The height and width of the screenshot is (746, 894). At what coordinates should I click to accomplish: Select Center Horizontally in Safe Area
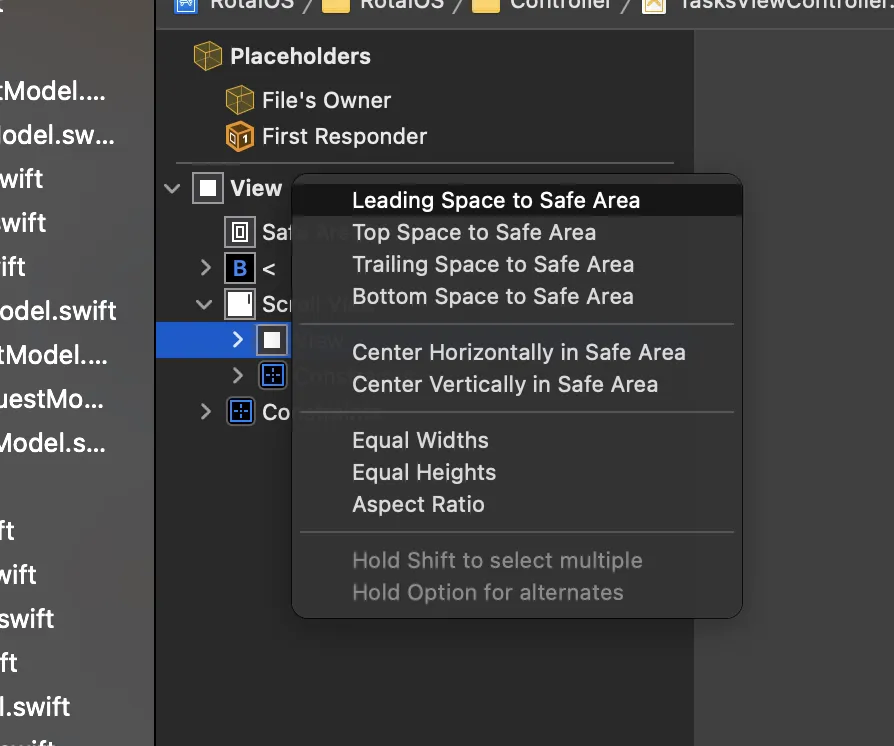tap(519, 352)
